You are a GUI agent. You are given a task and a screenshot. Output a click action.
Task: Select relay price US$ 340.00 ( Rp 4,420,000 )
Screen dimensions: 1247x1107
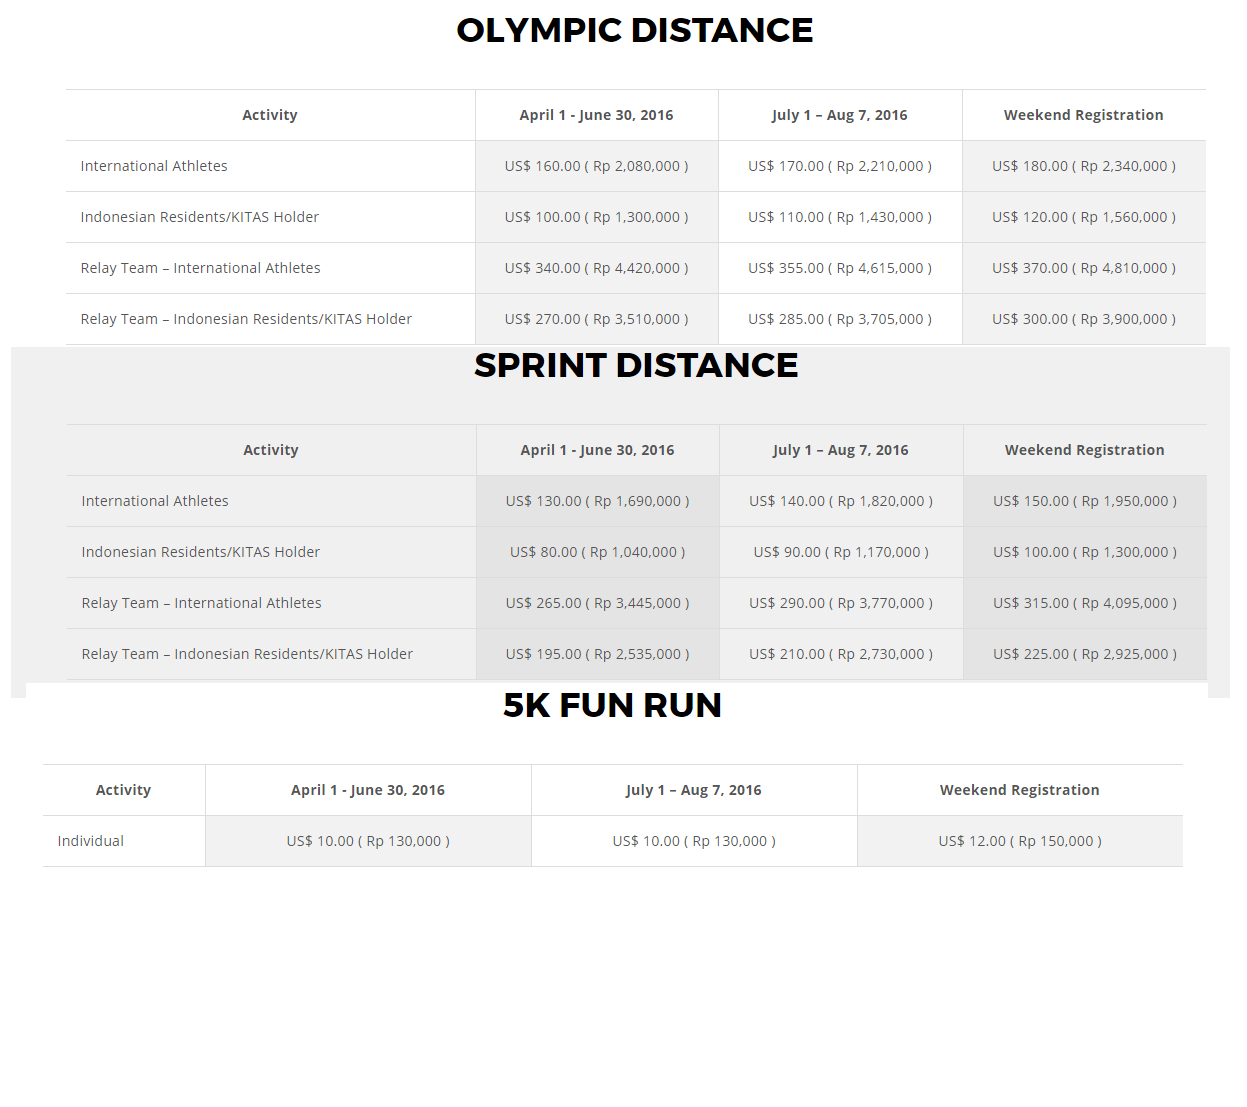(596, 268)
